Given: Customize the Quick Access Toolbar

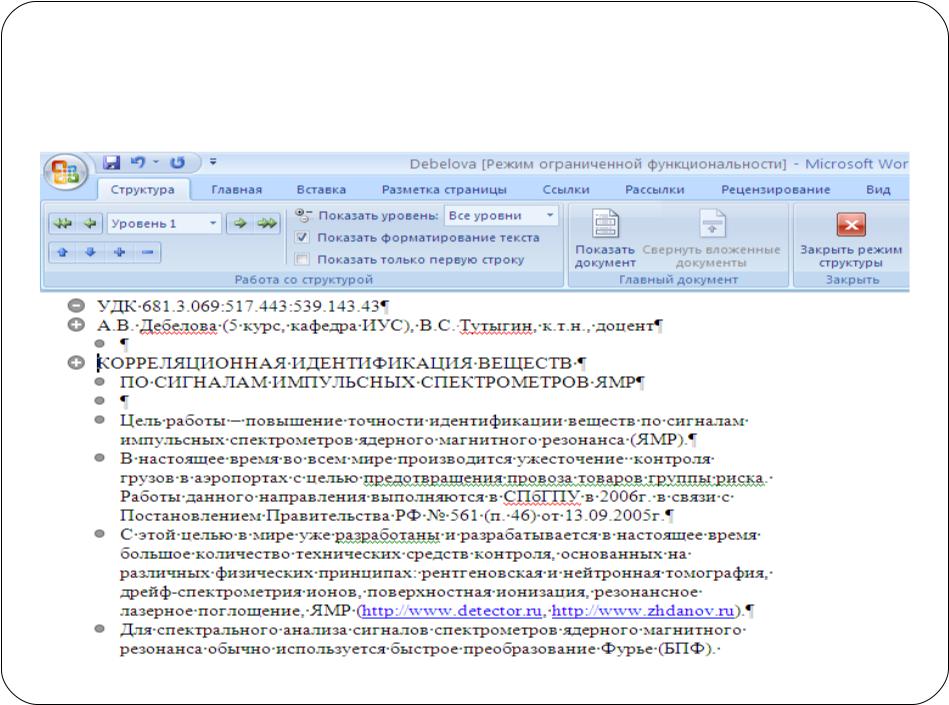Looking at the screenshot, I should 213,162.
